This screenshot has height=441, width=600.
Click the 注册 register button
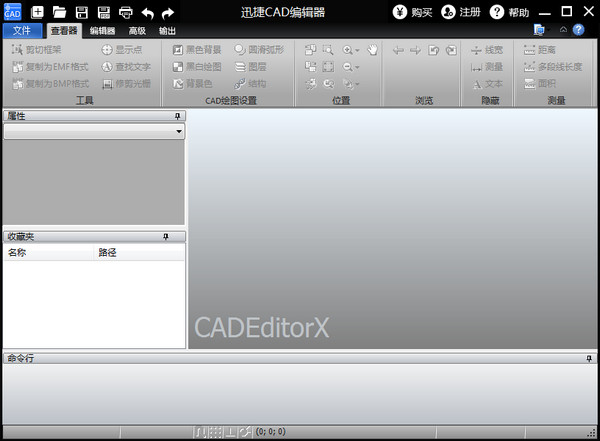[460, 12]
